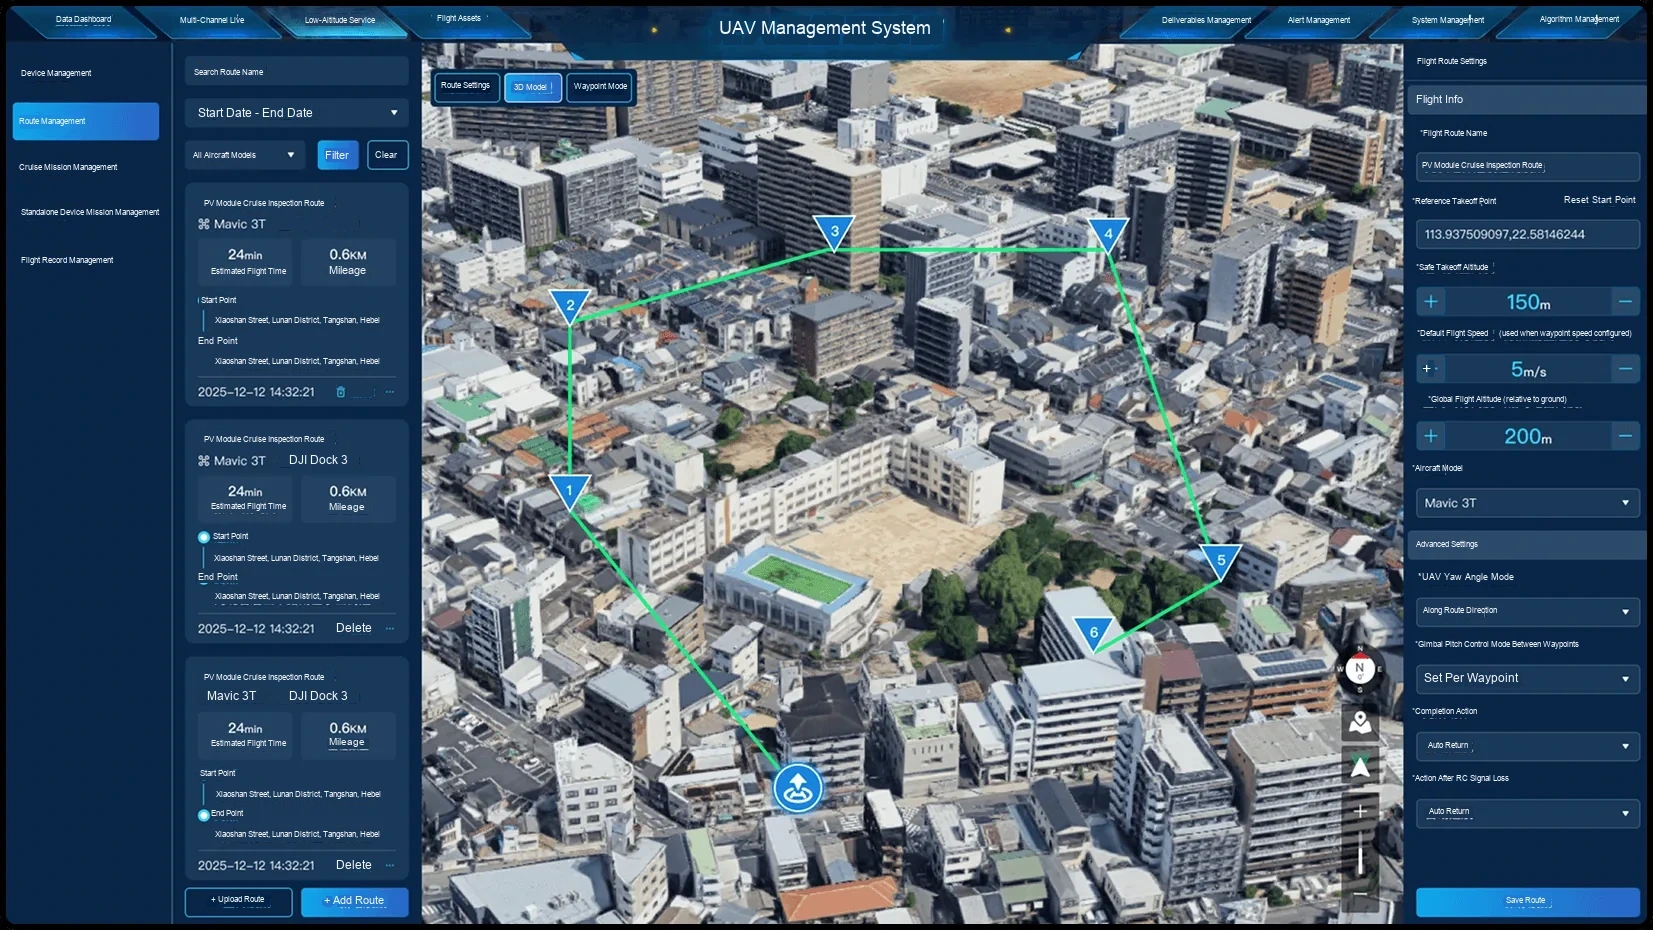
Task: Decrease Safe Takeoff Altitude with minus
Action: pos(1626,302)
